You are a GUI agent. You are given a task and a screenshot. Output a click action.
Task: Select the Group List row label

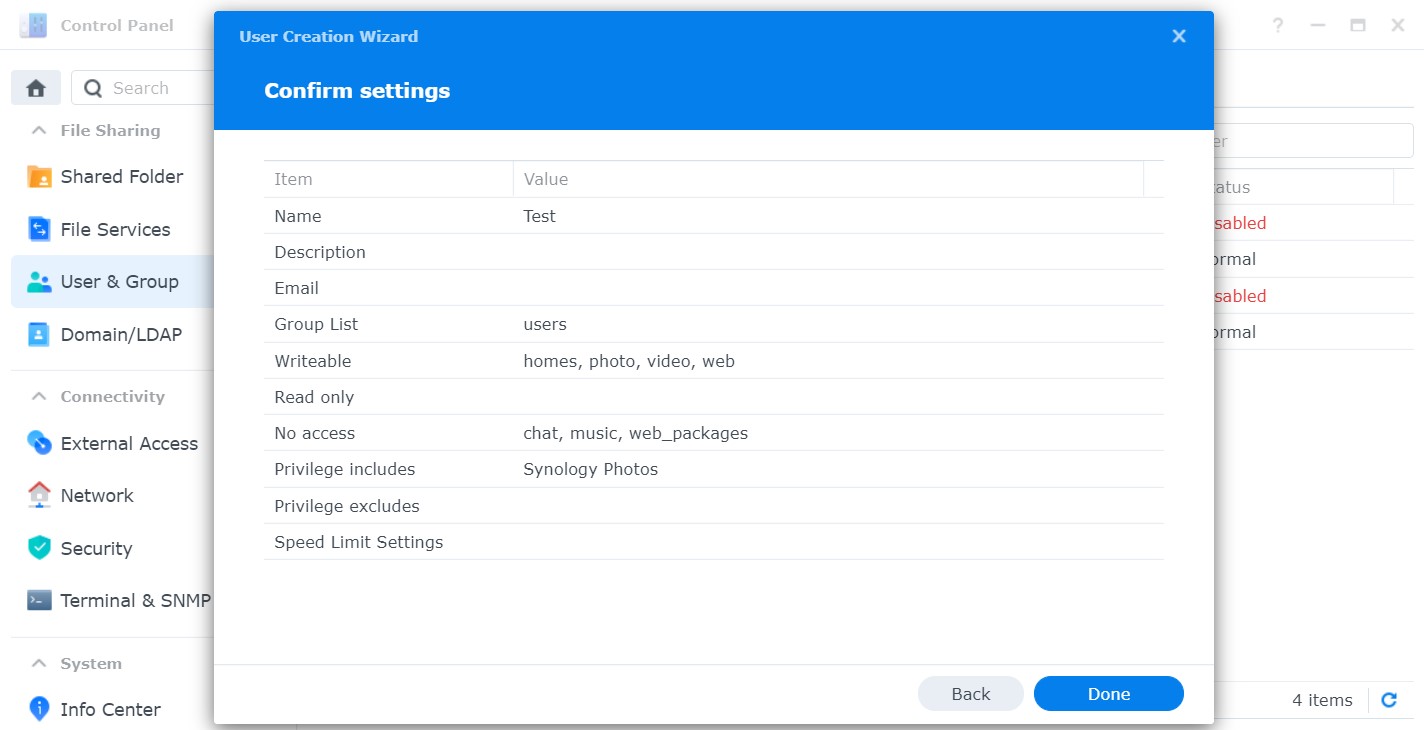point(316,324)
